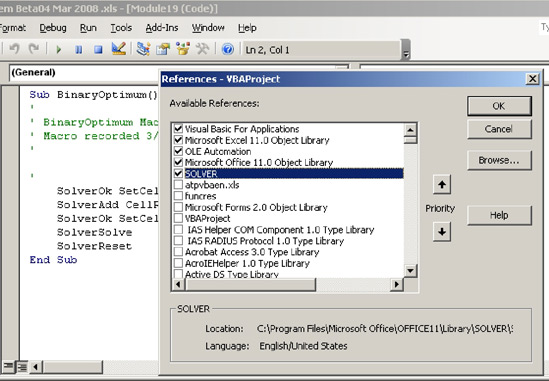This screenshot has width=549, height=381.
Task: Click the Redo toolbar icon
Action: 34,49
